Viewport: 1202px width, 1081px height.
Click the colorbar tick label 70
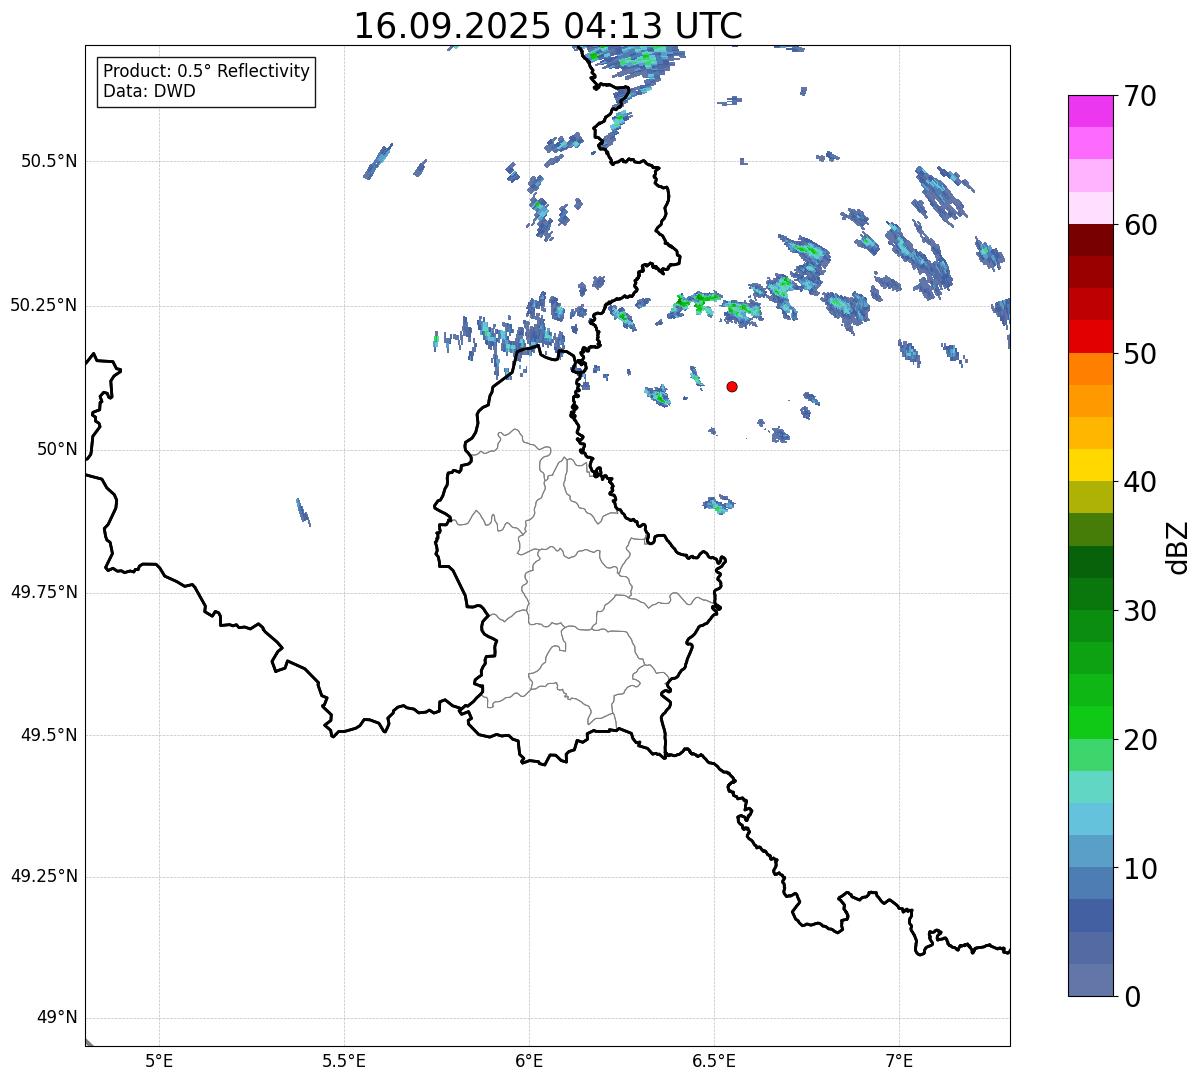[1140, 96]
